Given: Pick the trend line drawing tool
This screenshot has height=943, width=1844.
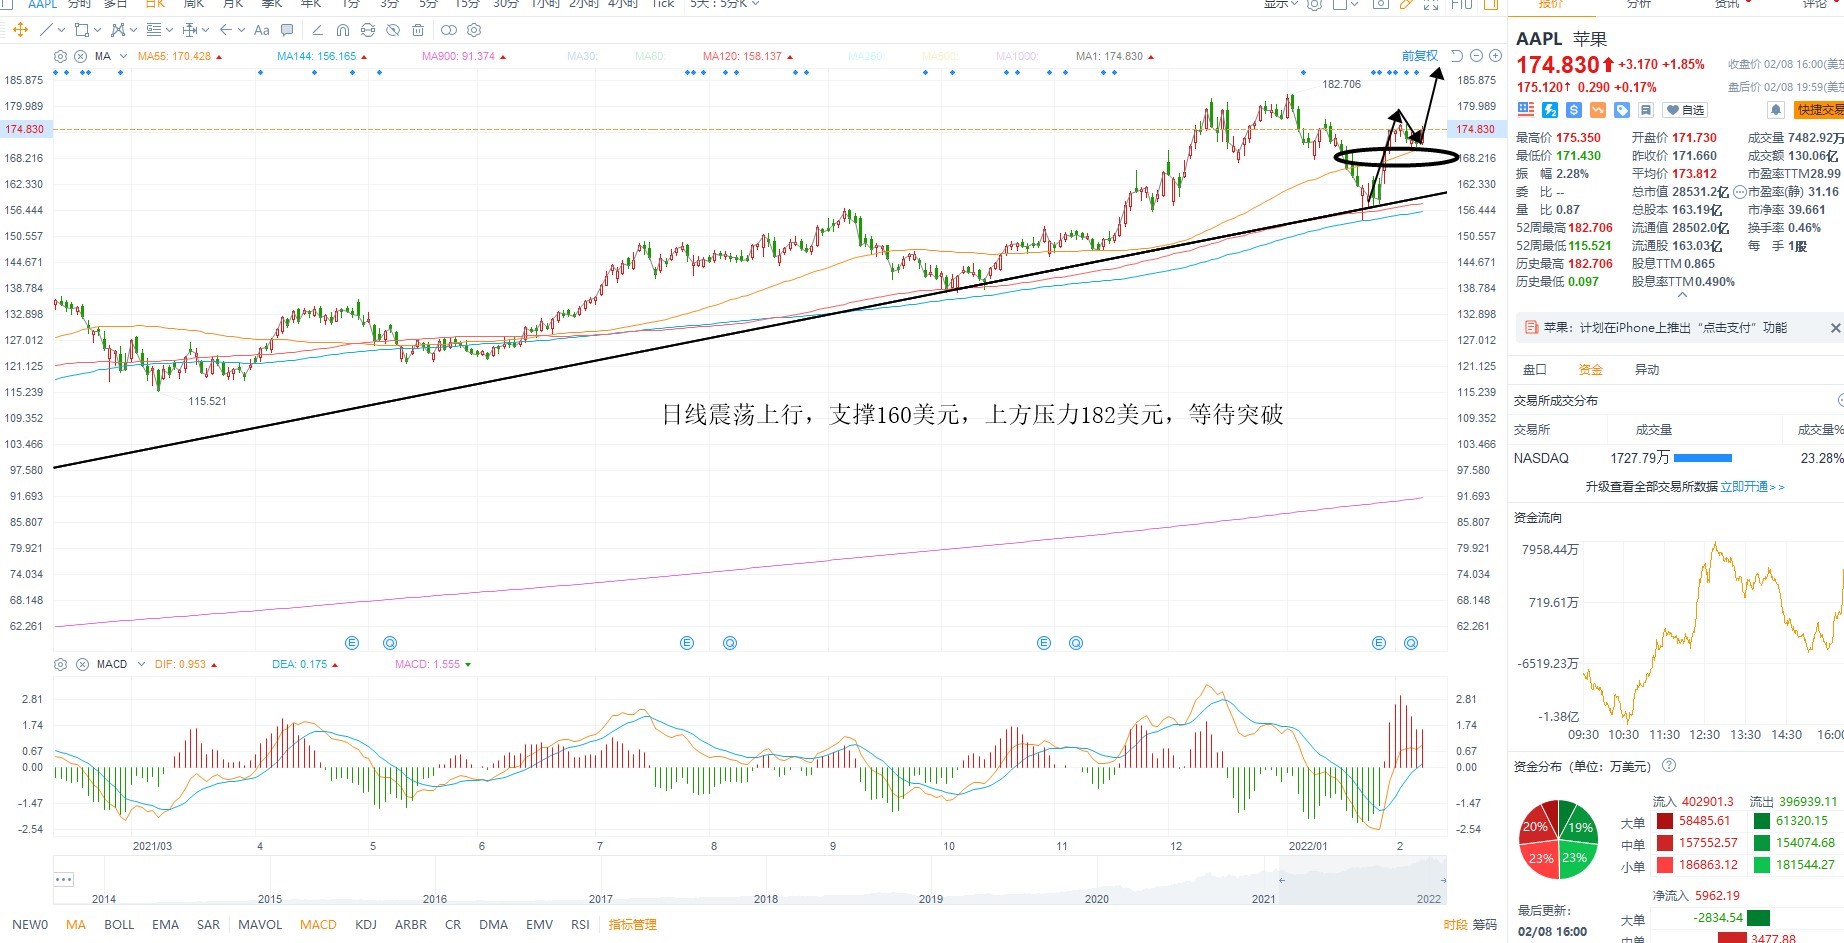Looking at the screenshot, I should (46, 30).
